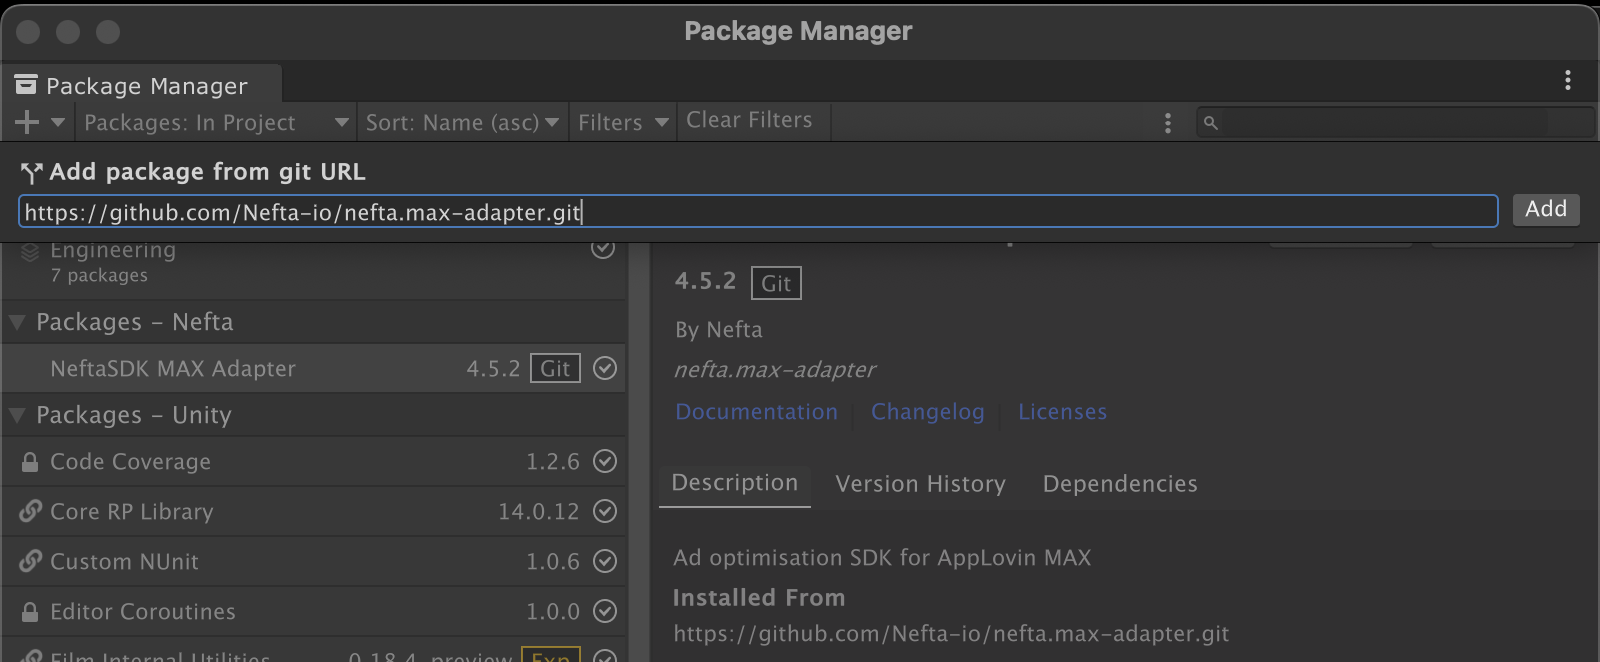1600x662 pixels.
Task: Click the lock icon beside Editor Coroutines
Action: click(30, 611)
